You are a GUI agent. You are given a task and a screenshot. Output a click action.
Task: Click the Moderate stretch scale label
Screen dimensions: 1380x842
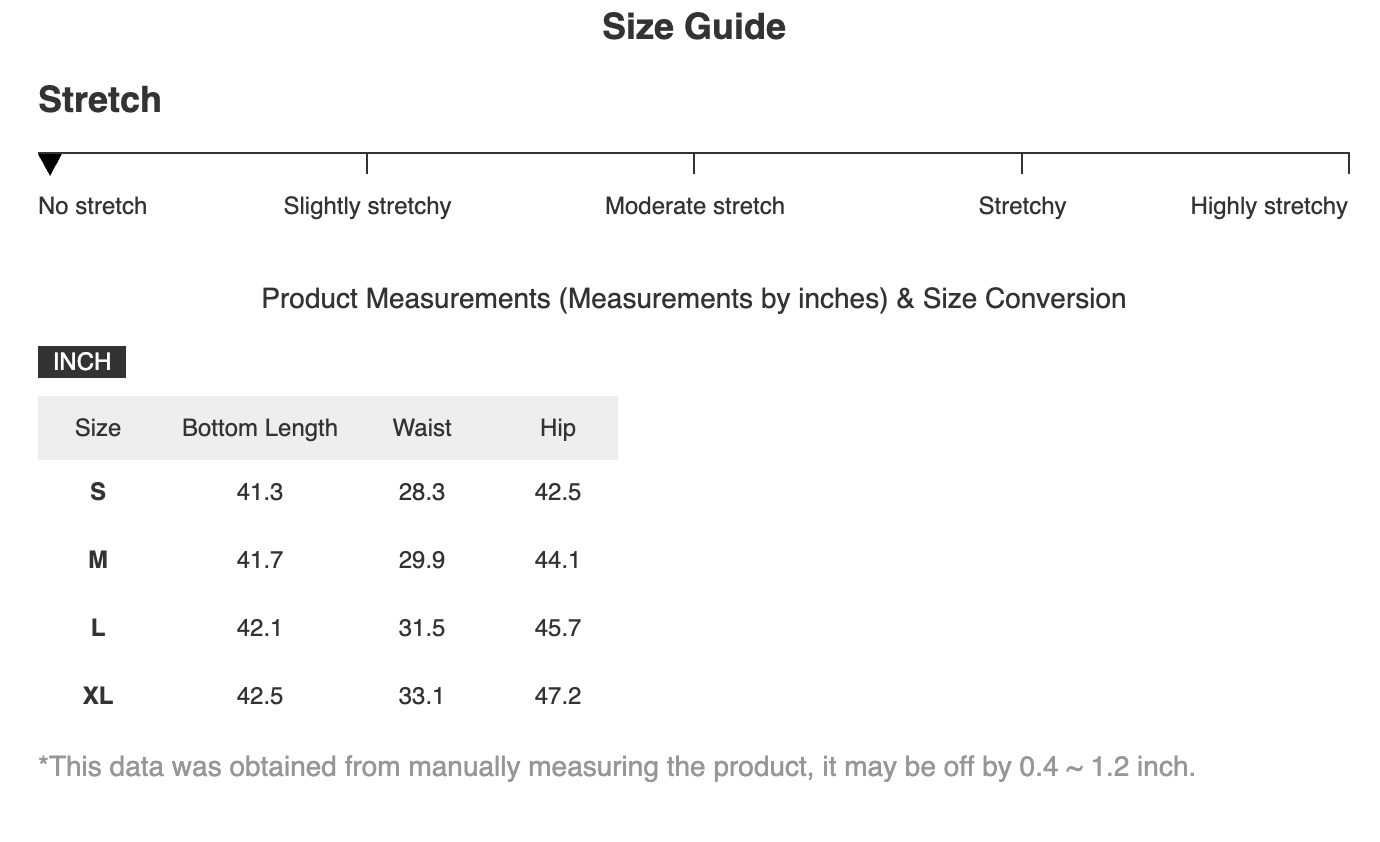[x=695, y=206]
